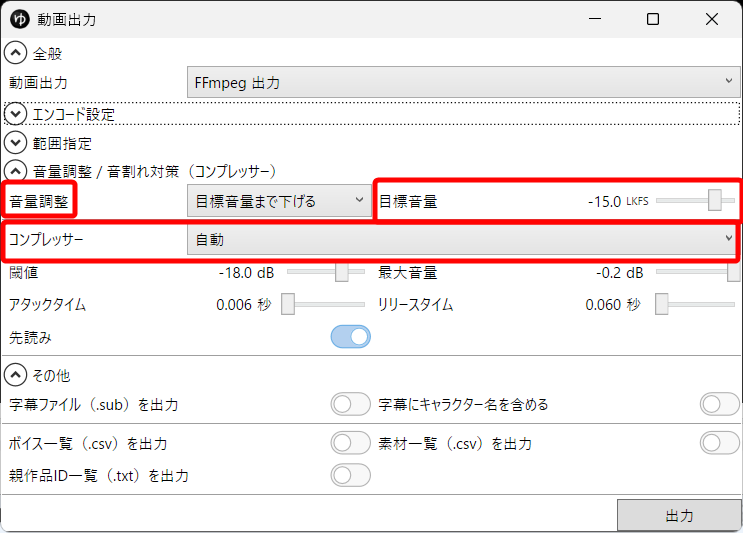743x533 pixels.
Task: Enable 字幕にキャラクター名を含める toggle
Action: pyautogui.click(x=720, y=405)
